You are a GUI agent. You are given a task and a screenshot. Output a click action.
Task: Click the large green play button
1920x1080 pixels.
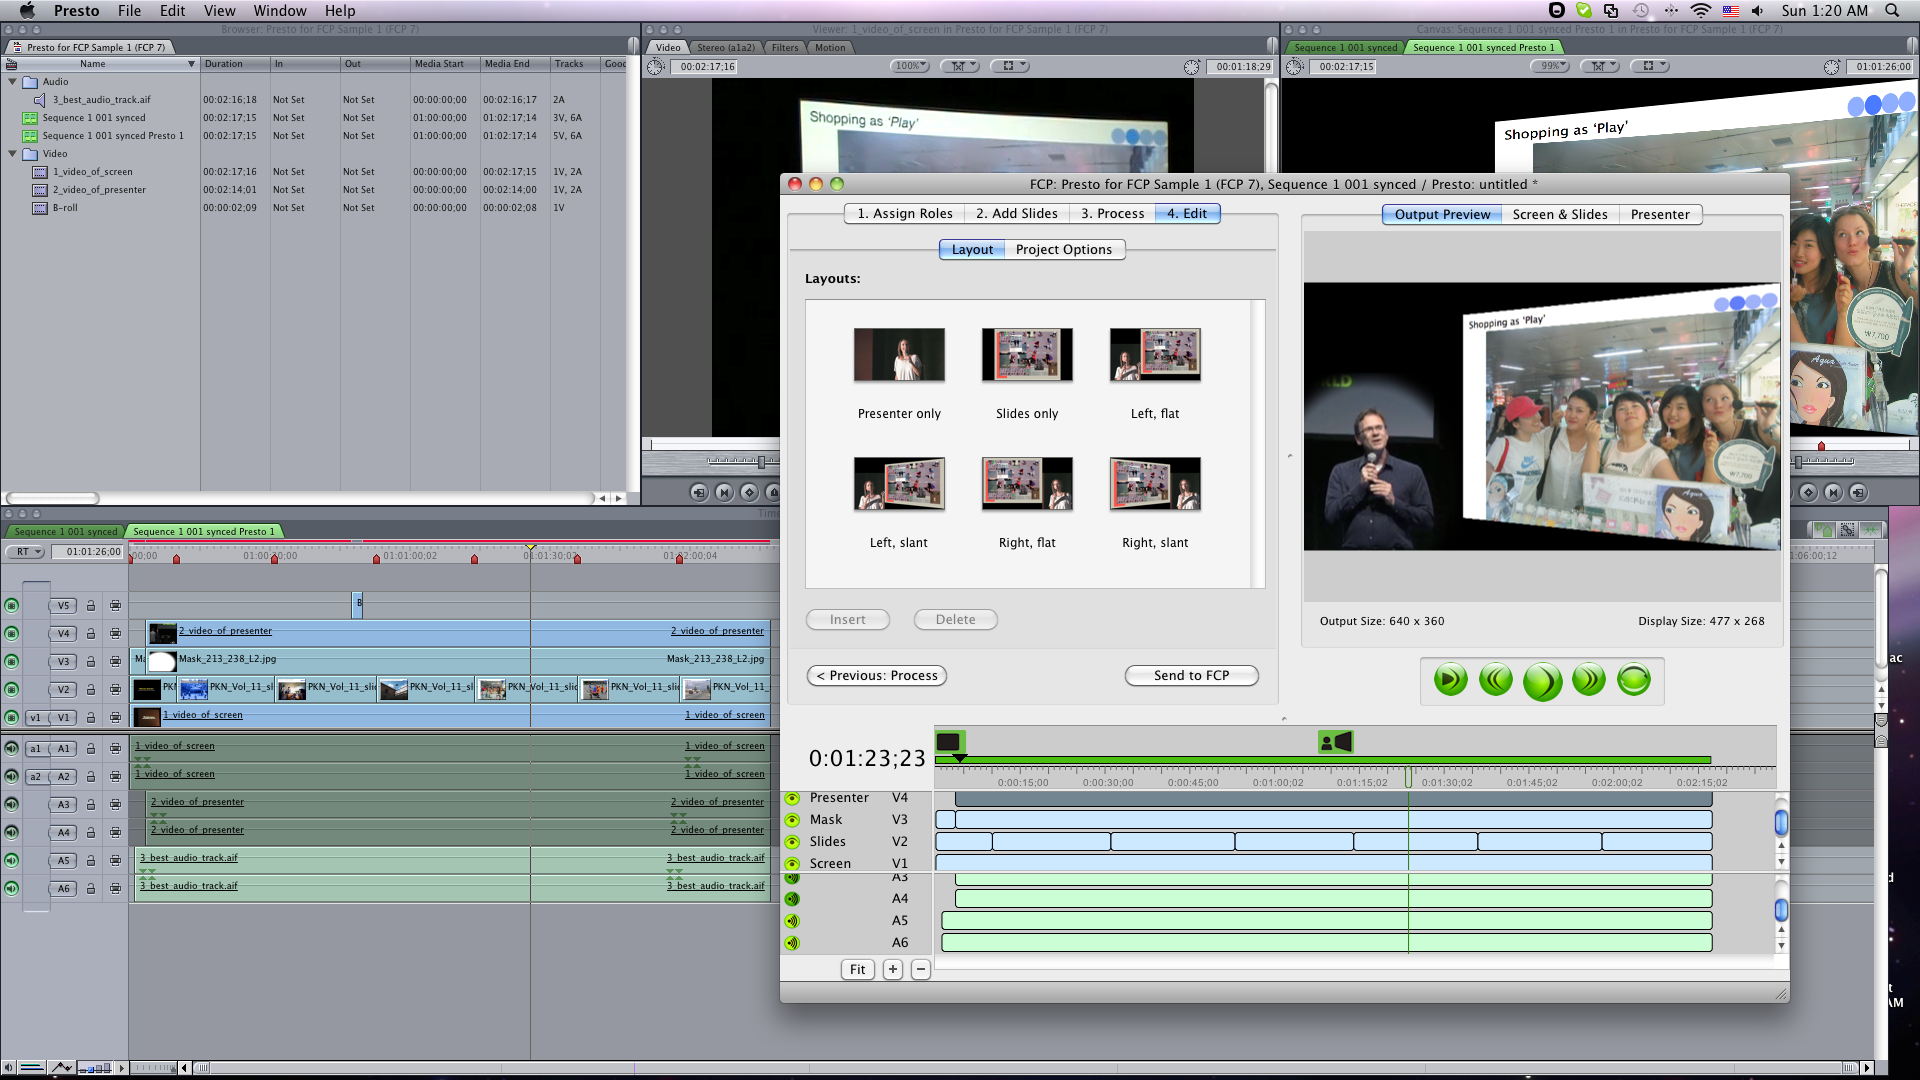[1542, 681]
